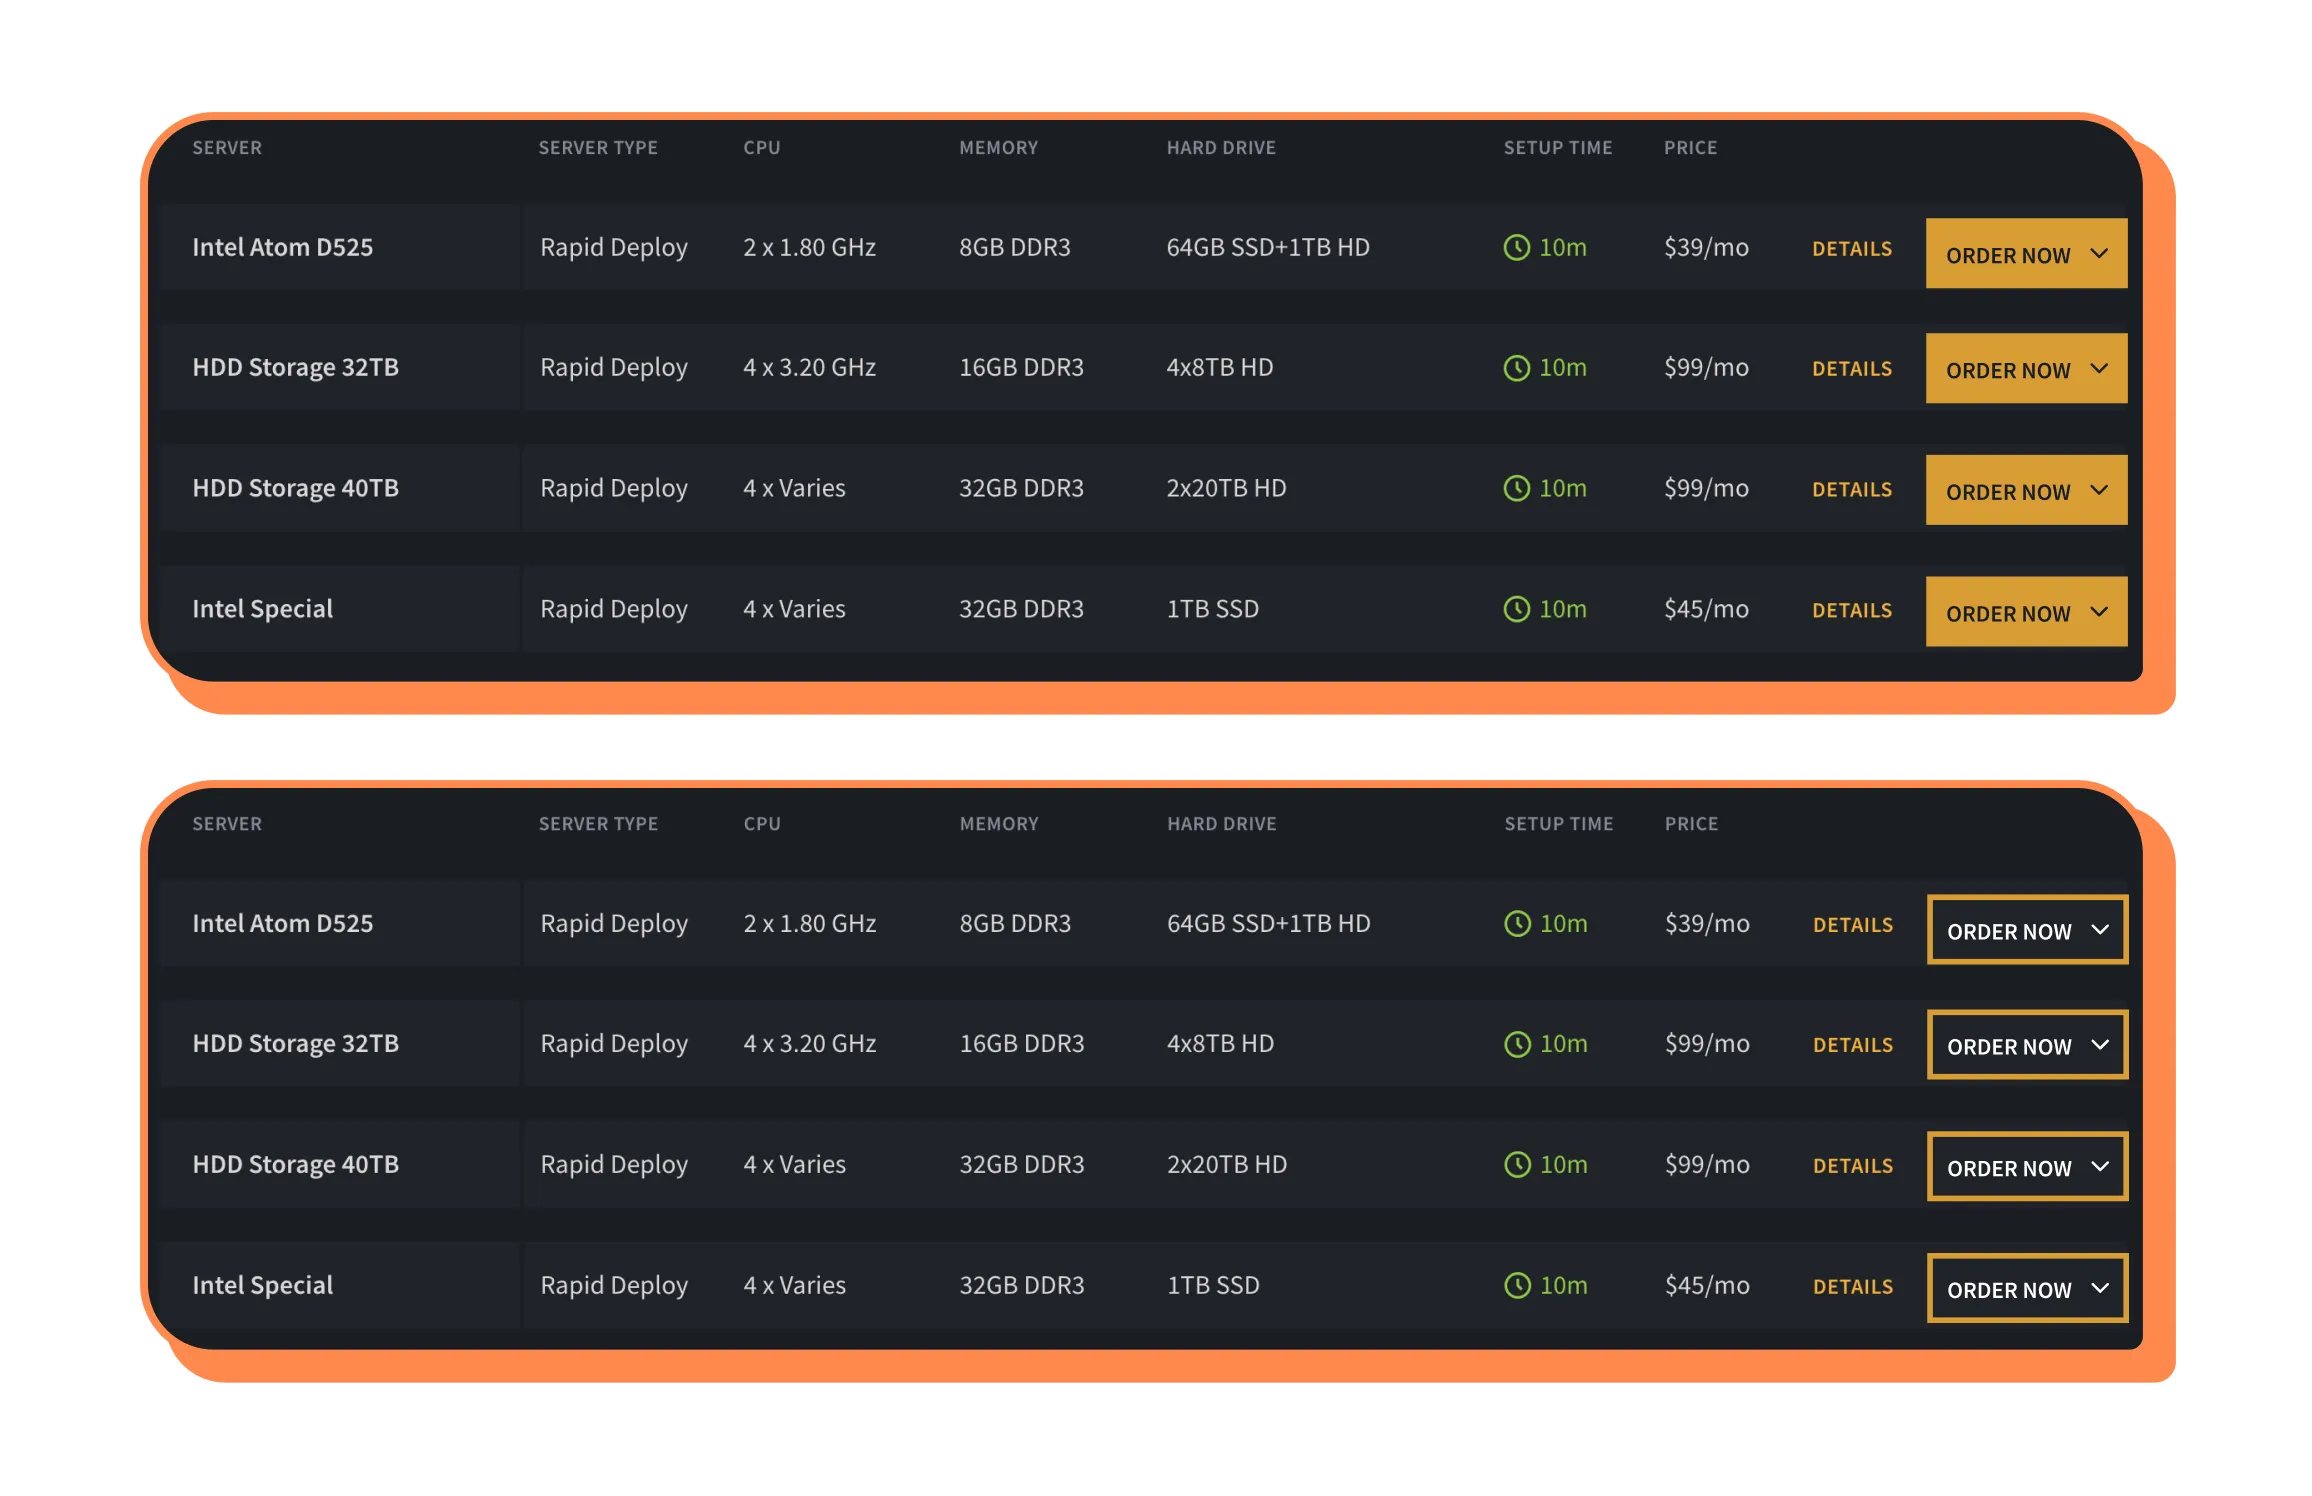Expand outlined Order Now chevron for HDD Storage 32TB
The width and height of the screenshot is (2312, 1496).
click(2100, 1045)
